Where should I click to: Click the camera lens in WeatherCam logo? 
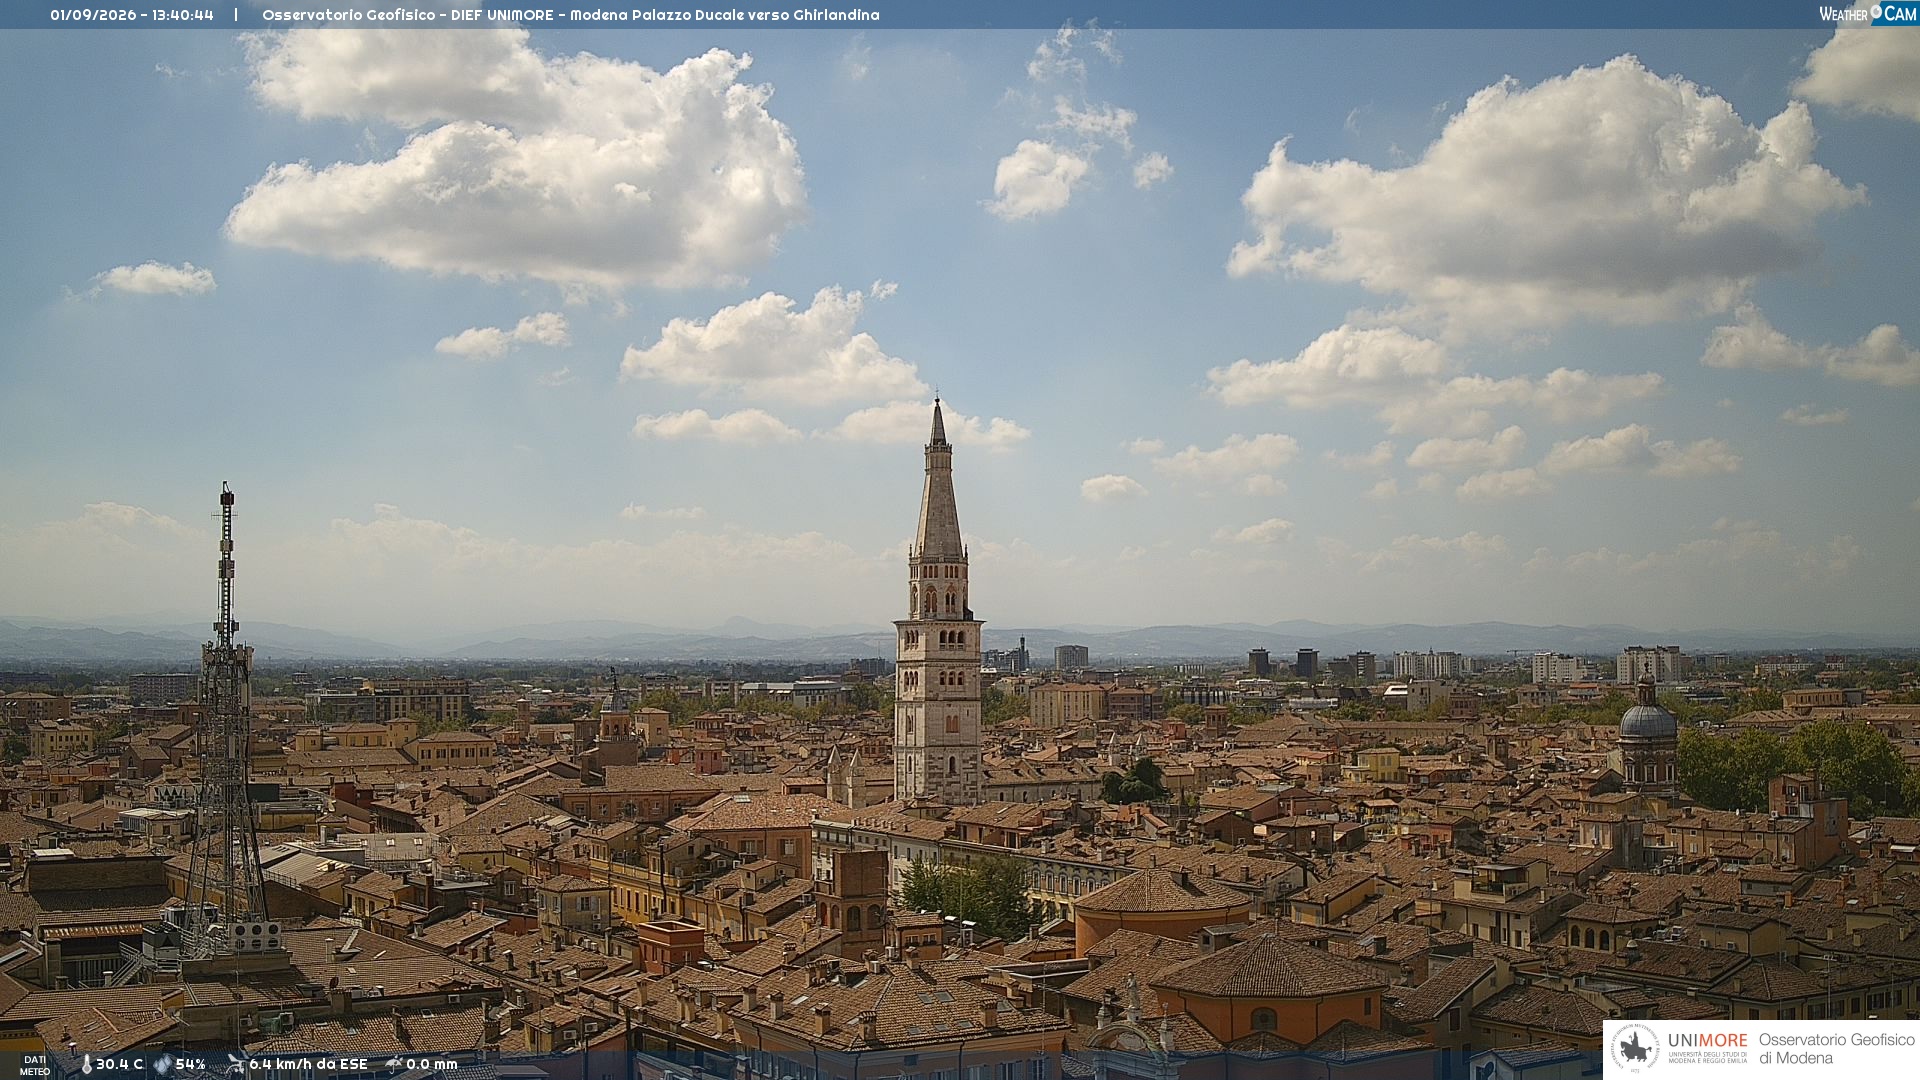pos(1877,11)
